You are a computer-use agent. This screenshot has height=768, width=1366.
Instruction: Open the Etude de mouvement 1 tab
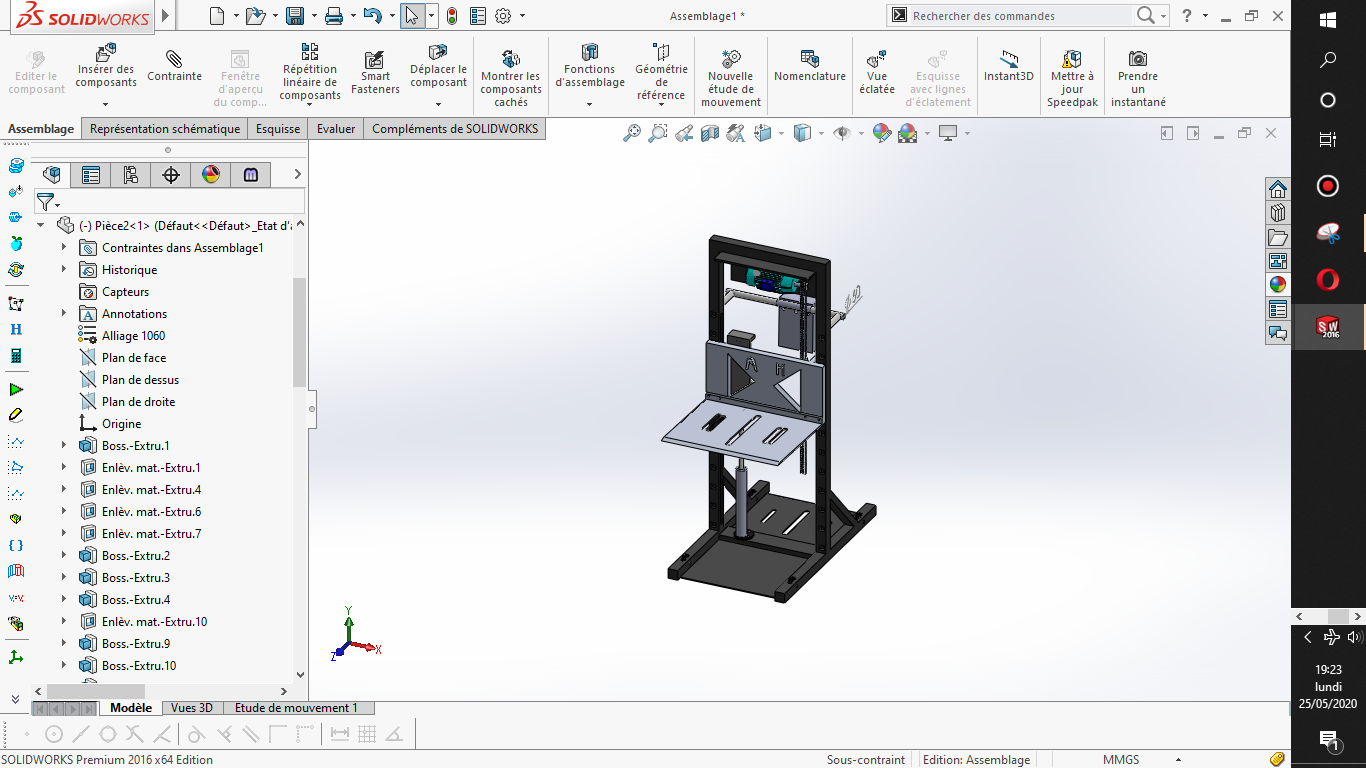pos(296,708)
